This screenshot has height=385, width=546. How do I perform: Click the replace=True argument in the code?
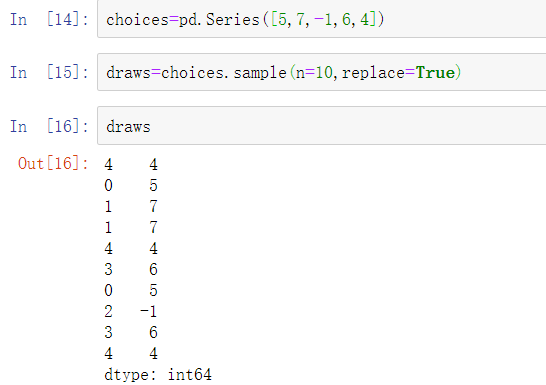point(398,73)
